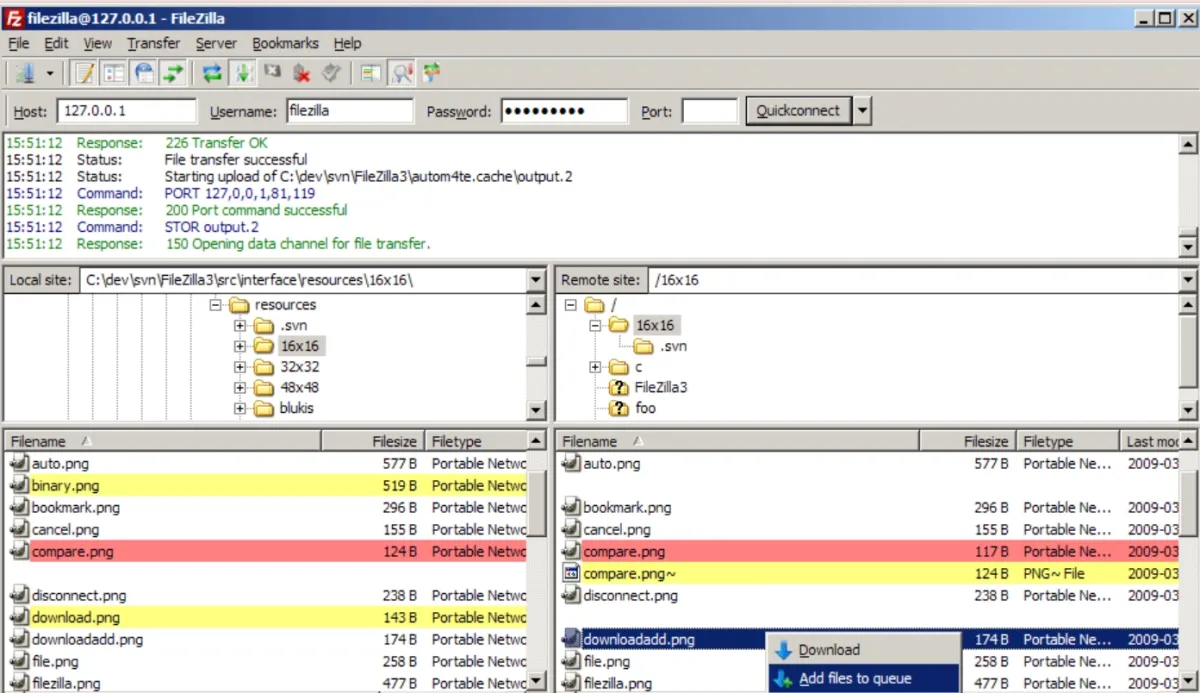Viewport: 1200px width, 693px height.
Task: Select remote disconnect.png file
Action: pos(868,596)
